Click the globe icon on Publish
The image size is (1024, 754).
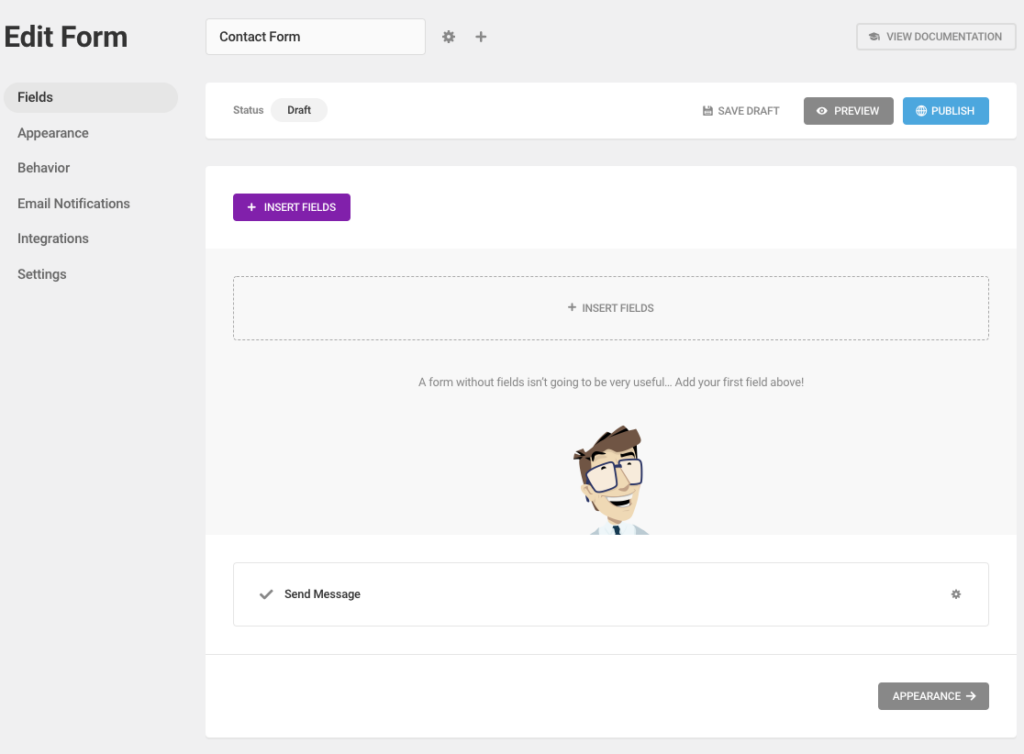tap(921, 111)
